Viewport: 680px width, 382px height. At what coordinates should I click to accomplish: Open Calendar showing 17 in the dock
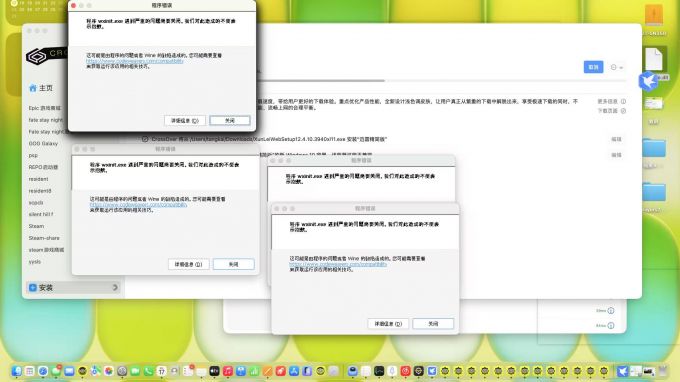pyautogui.click(x=162, y=371)
